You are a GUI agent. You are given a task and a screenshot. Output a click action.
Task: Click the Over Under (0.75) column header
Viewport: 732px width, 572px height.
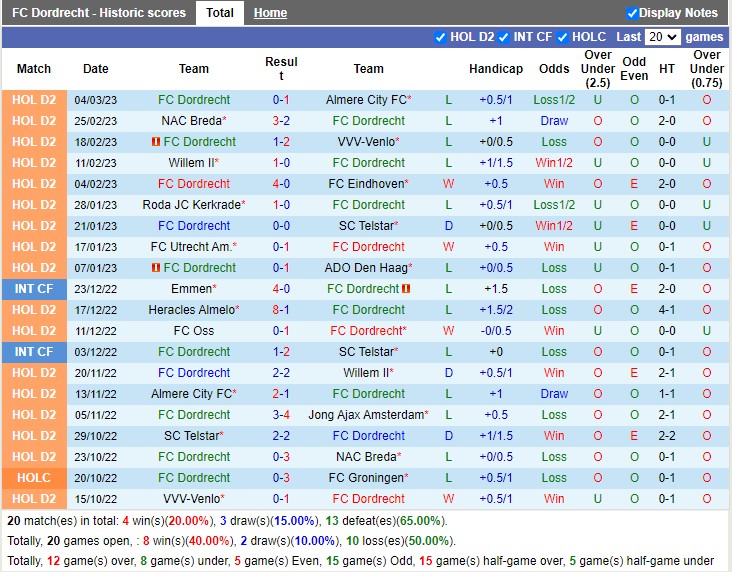[707, 69]
